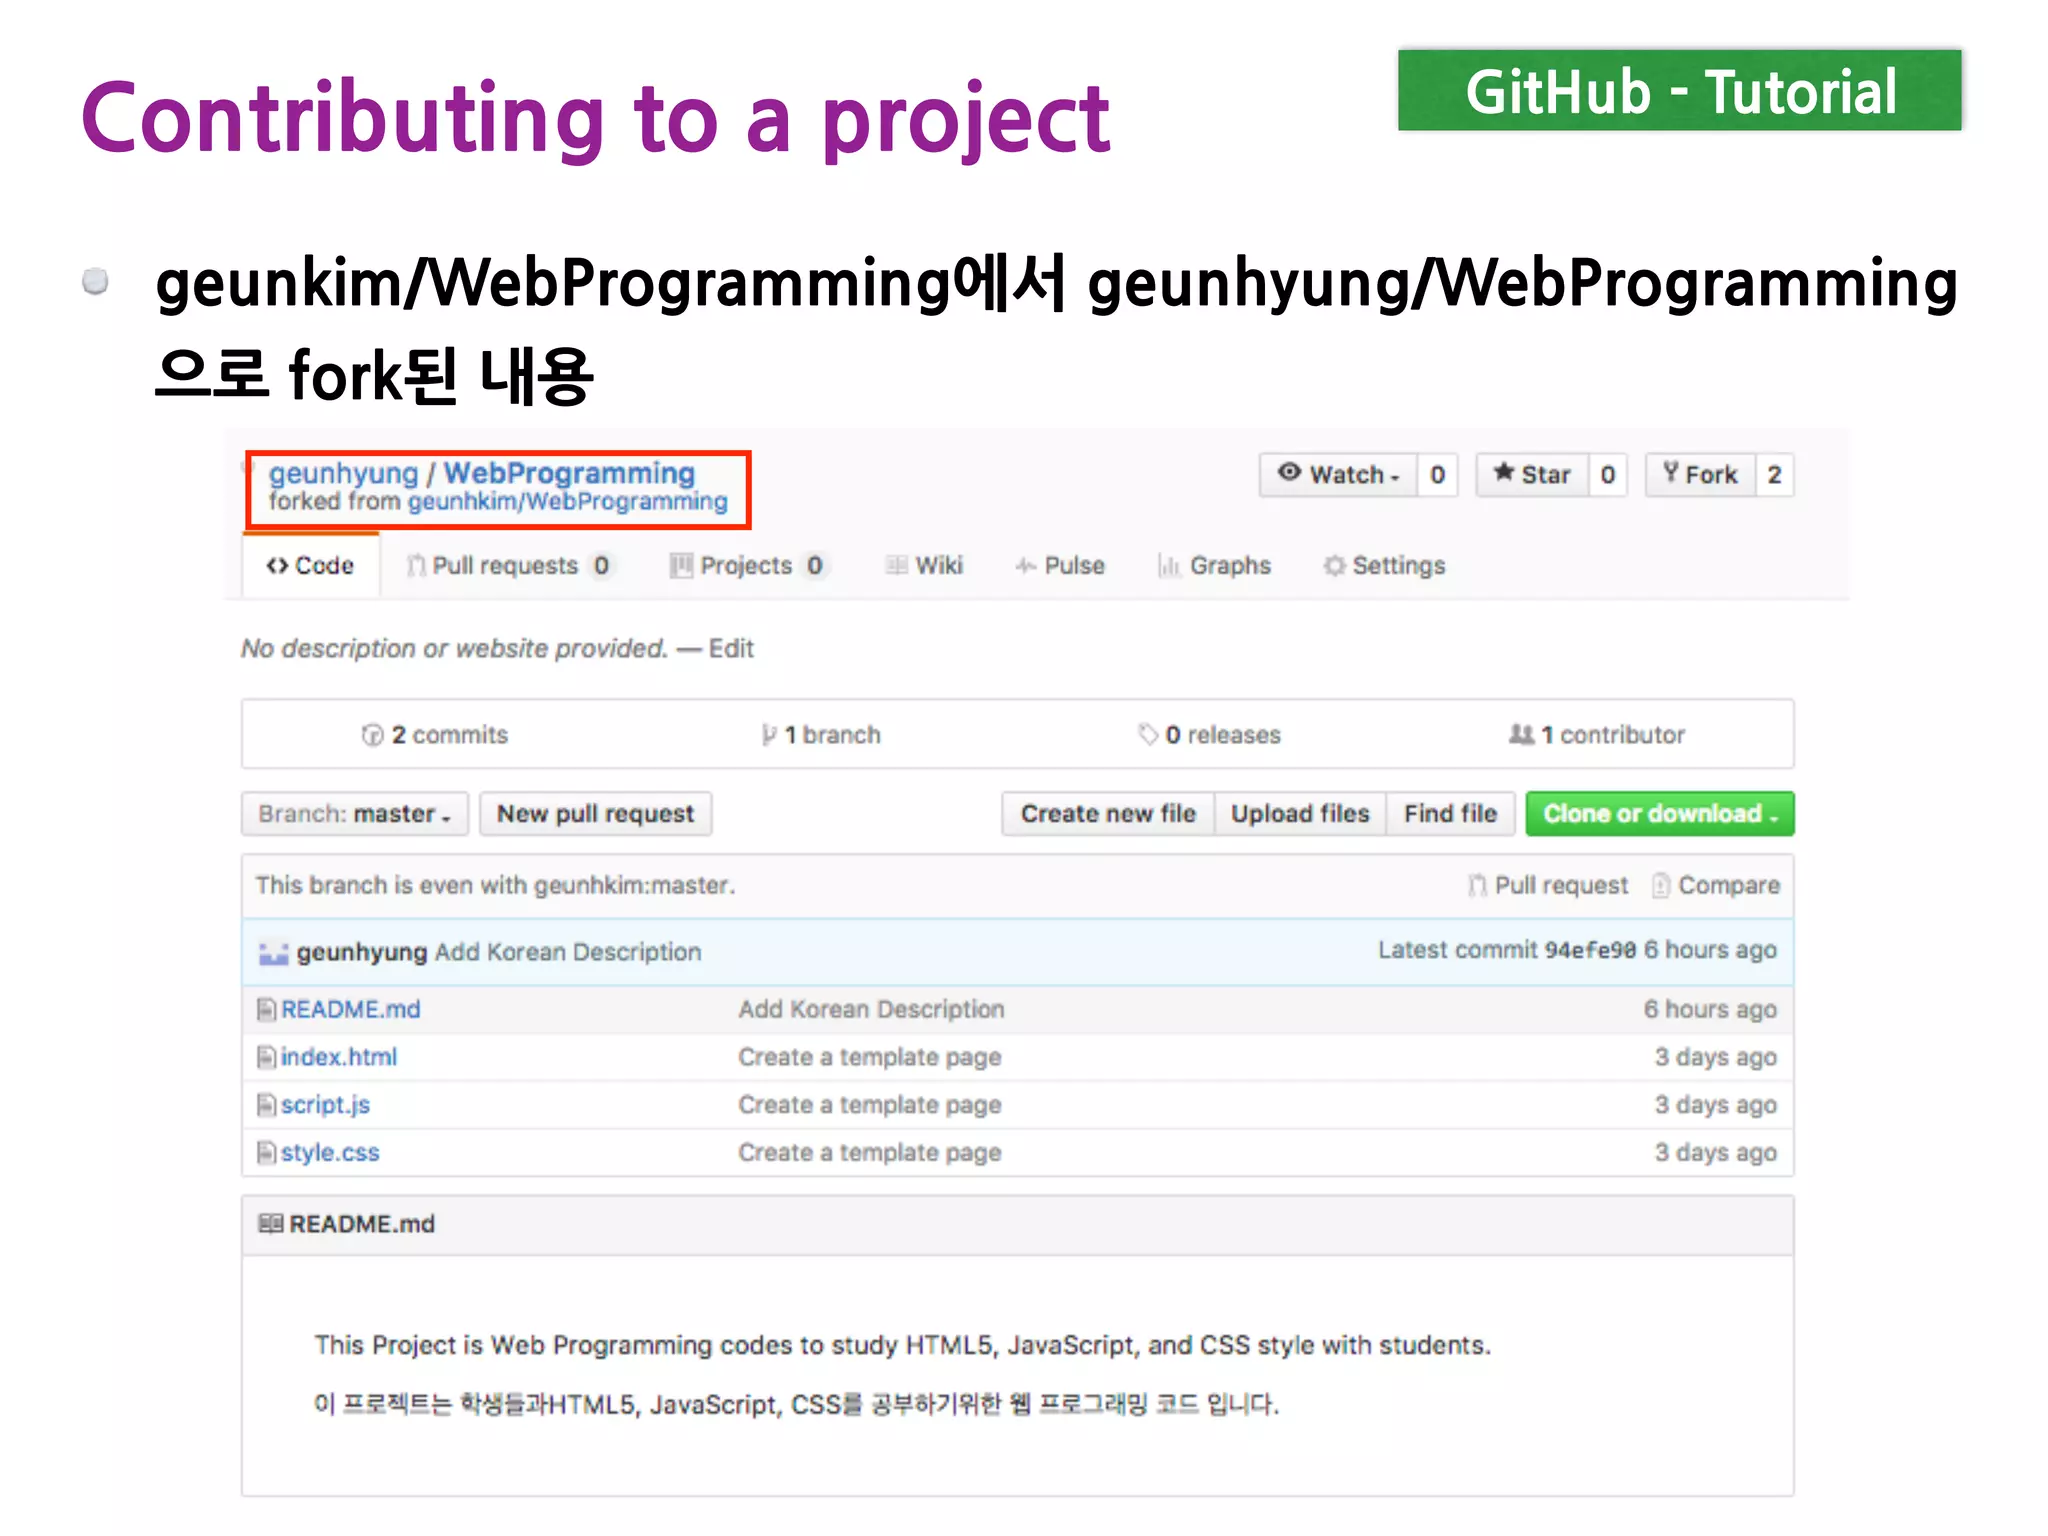This screenshot has height=1536, width=2048.
Task: Click the releases tag icon
Action: tap(1148, 735)
